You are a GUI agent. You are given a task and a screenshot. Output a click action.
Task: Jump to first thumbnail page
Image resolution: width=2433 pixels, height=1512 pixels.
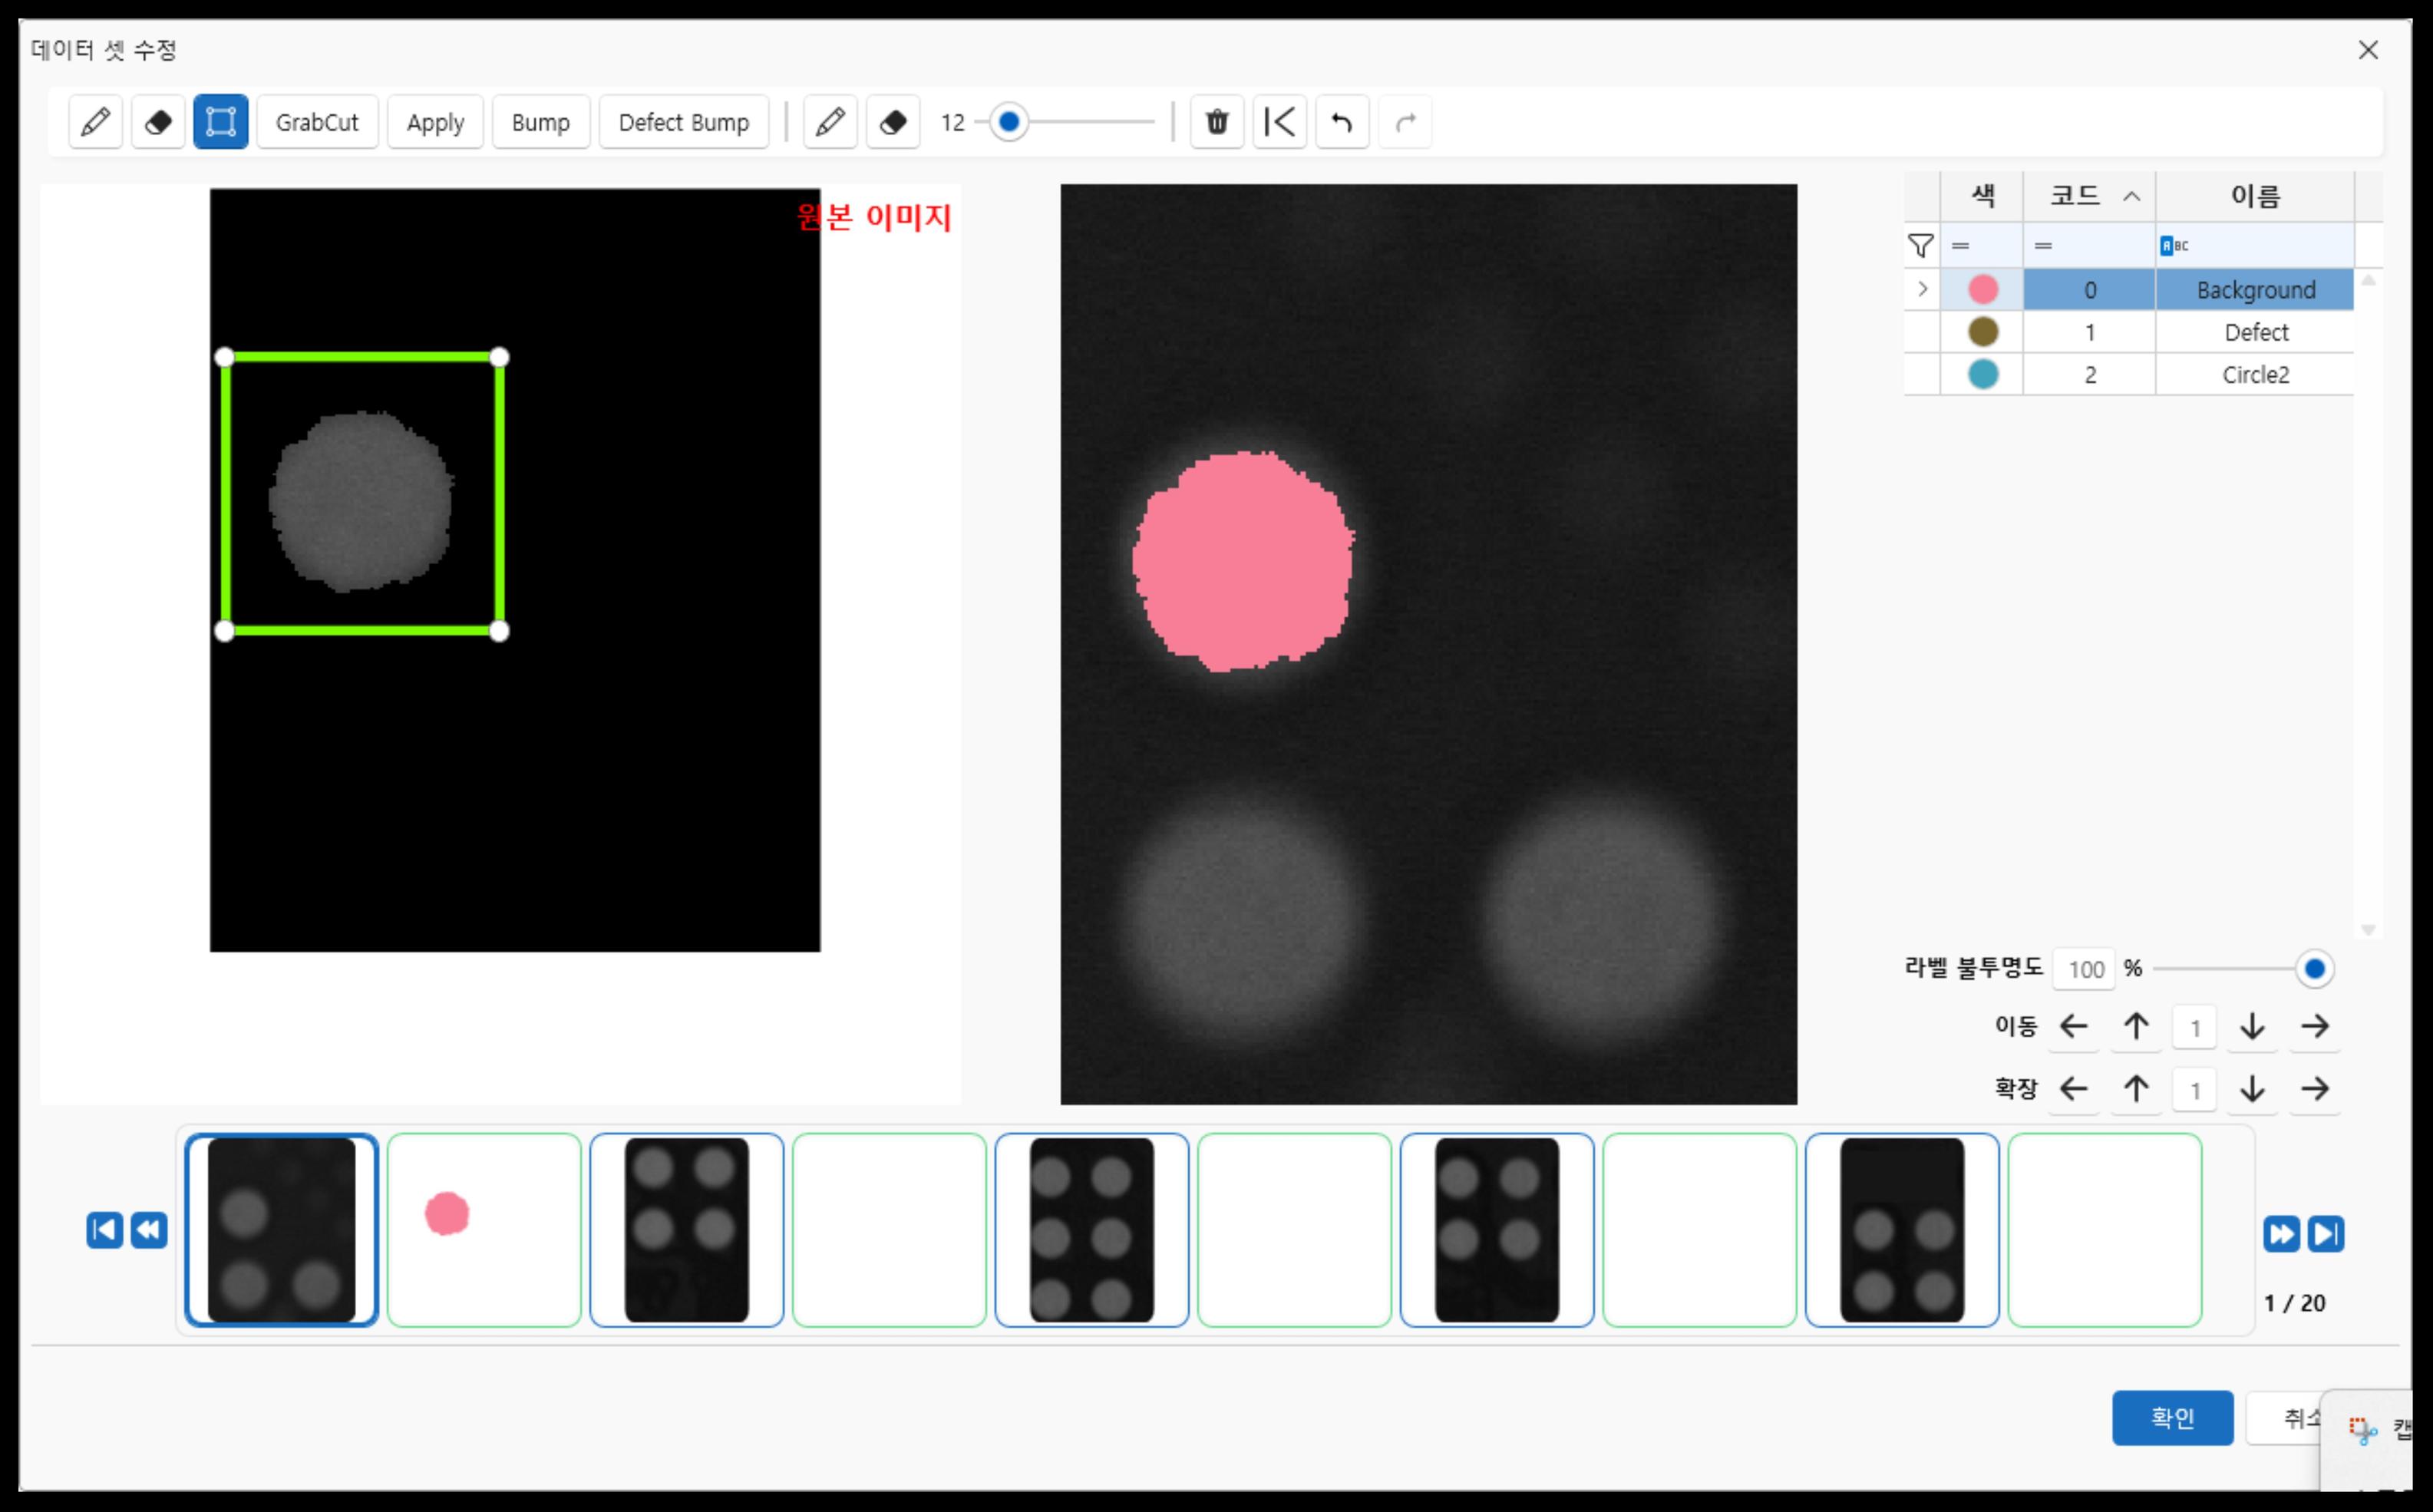pos(104,1230)
